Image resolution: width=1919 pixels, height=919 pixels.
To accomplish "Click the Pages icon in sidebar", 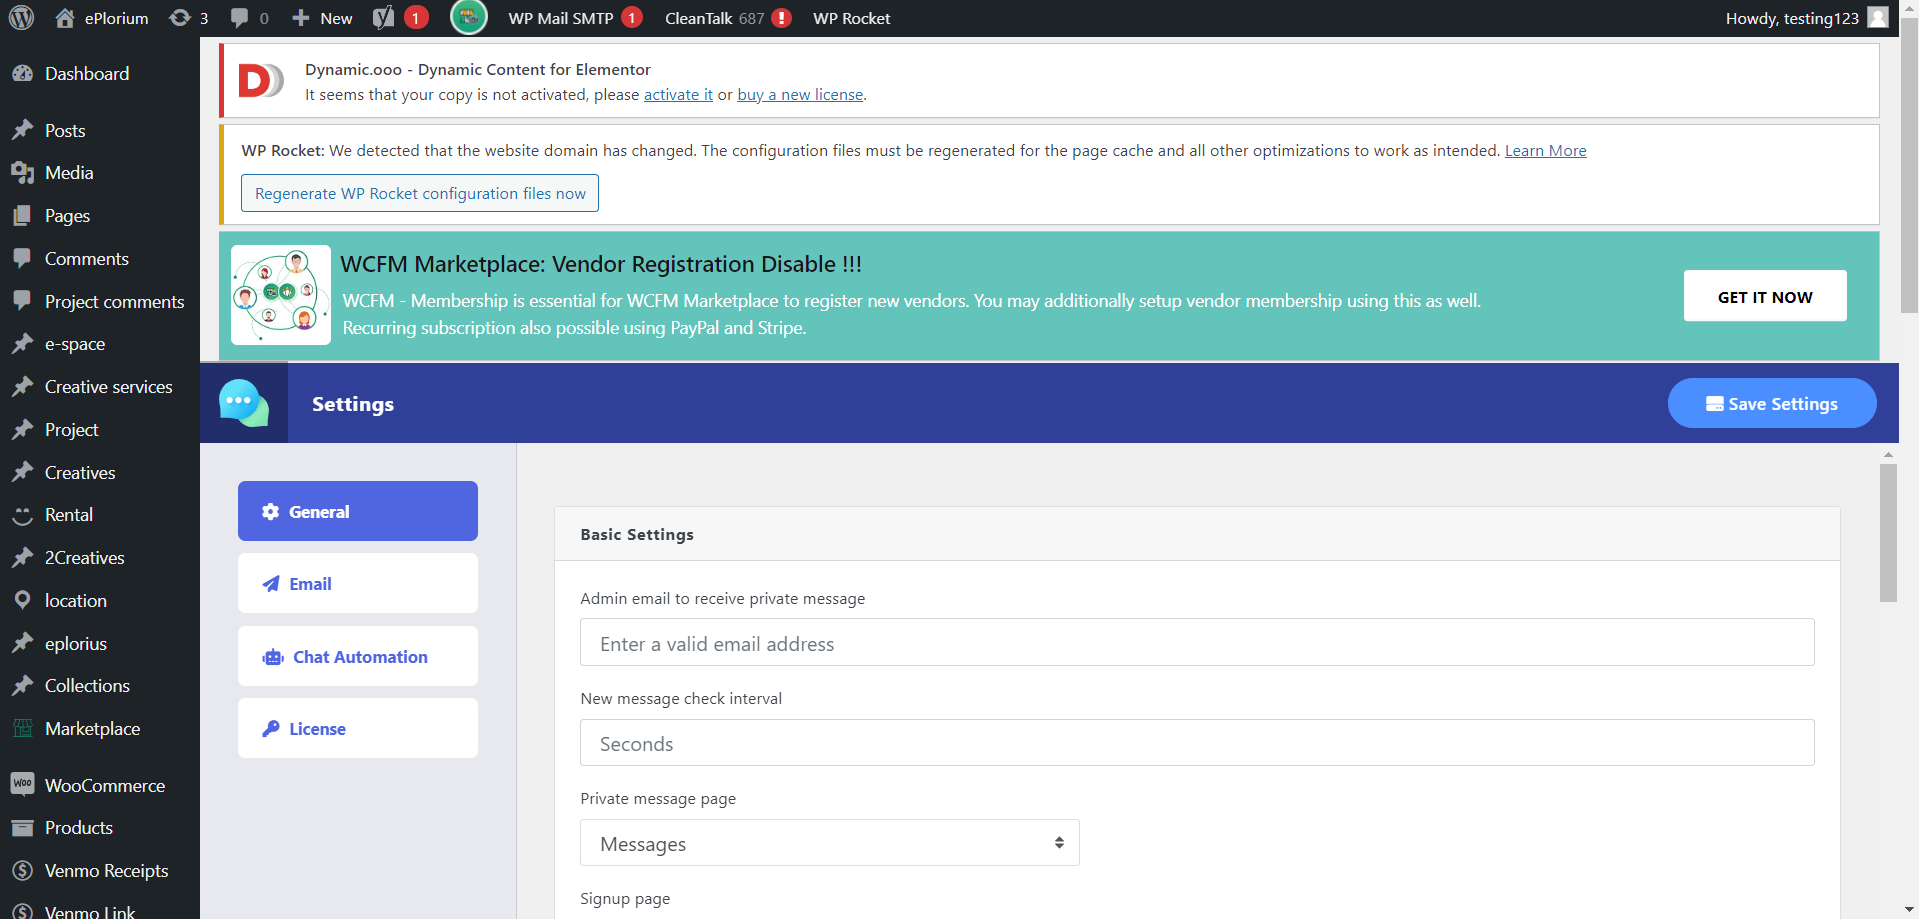I will (22, 215).
